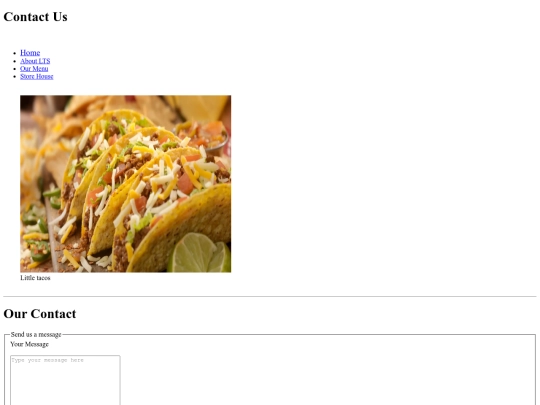Click the lime wedge in the photo

(x=199, y=253)
